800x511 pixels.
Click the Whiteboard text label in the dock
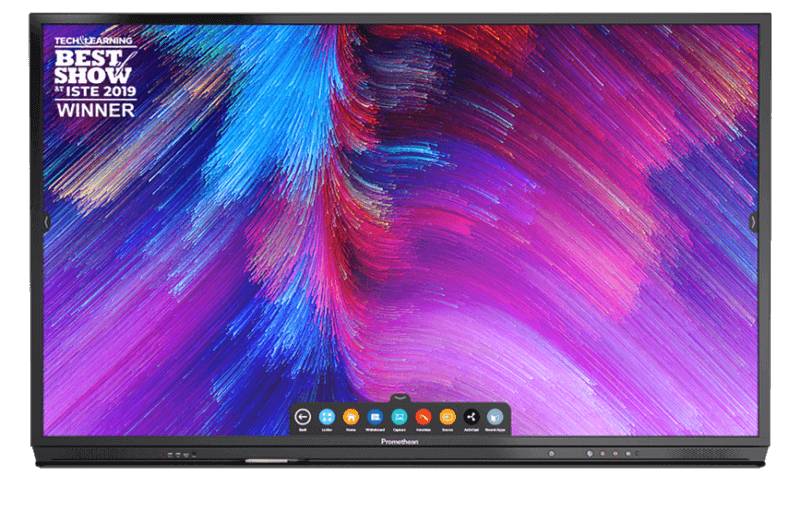coord(375,429)
